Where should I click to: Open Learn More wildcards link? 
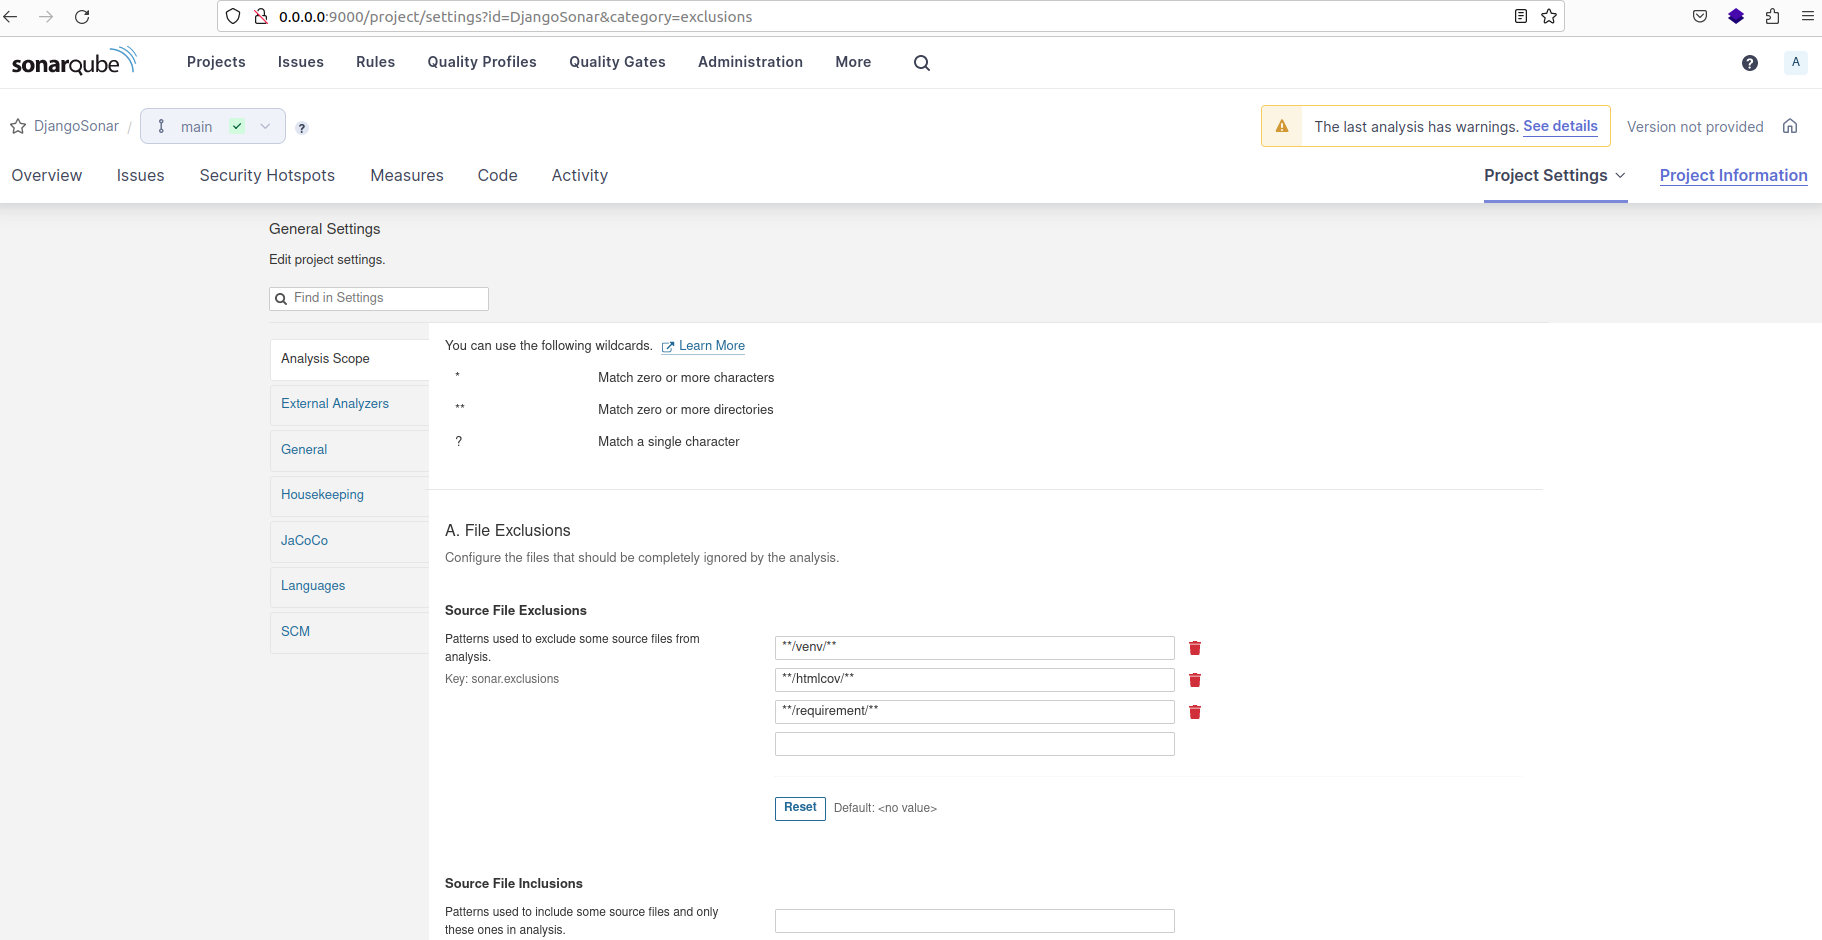[703, 346]
